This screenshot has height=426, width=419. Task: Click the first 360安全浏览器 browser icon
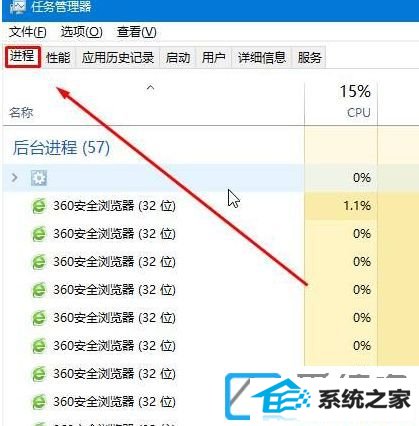tap(39, 206)
